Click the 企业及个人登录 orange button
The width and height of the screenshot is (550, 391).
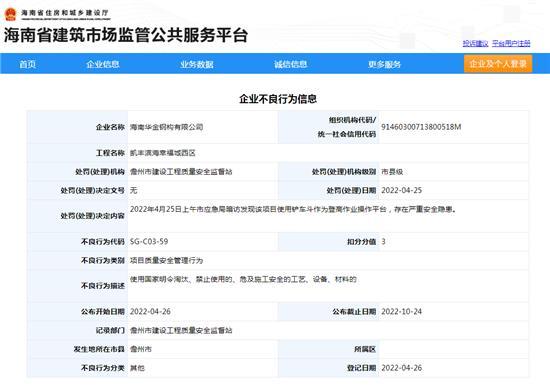point(498,64)
